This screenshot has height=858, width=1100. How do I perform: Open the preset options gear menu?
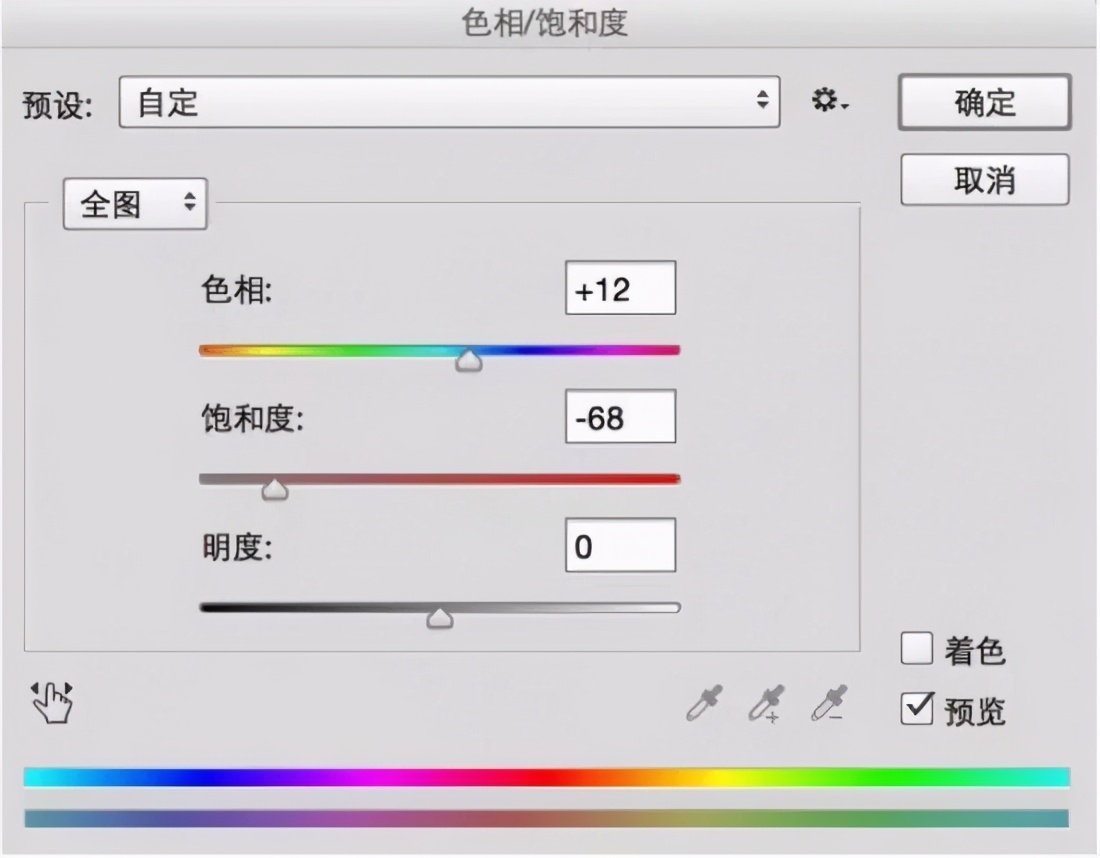click(x=830, y=101)
